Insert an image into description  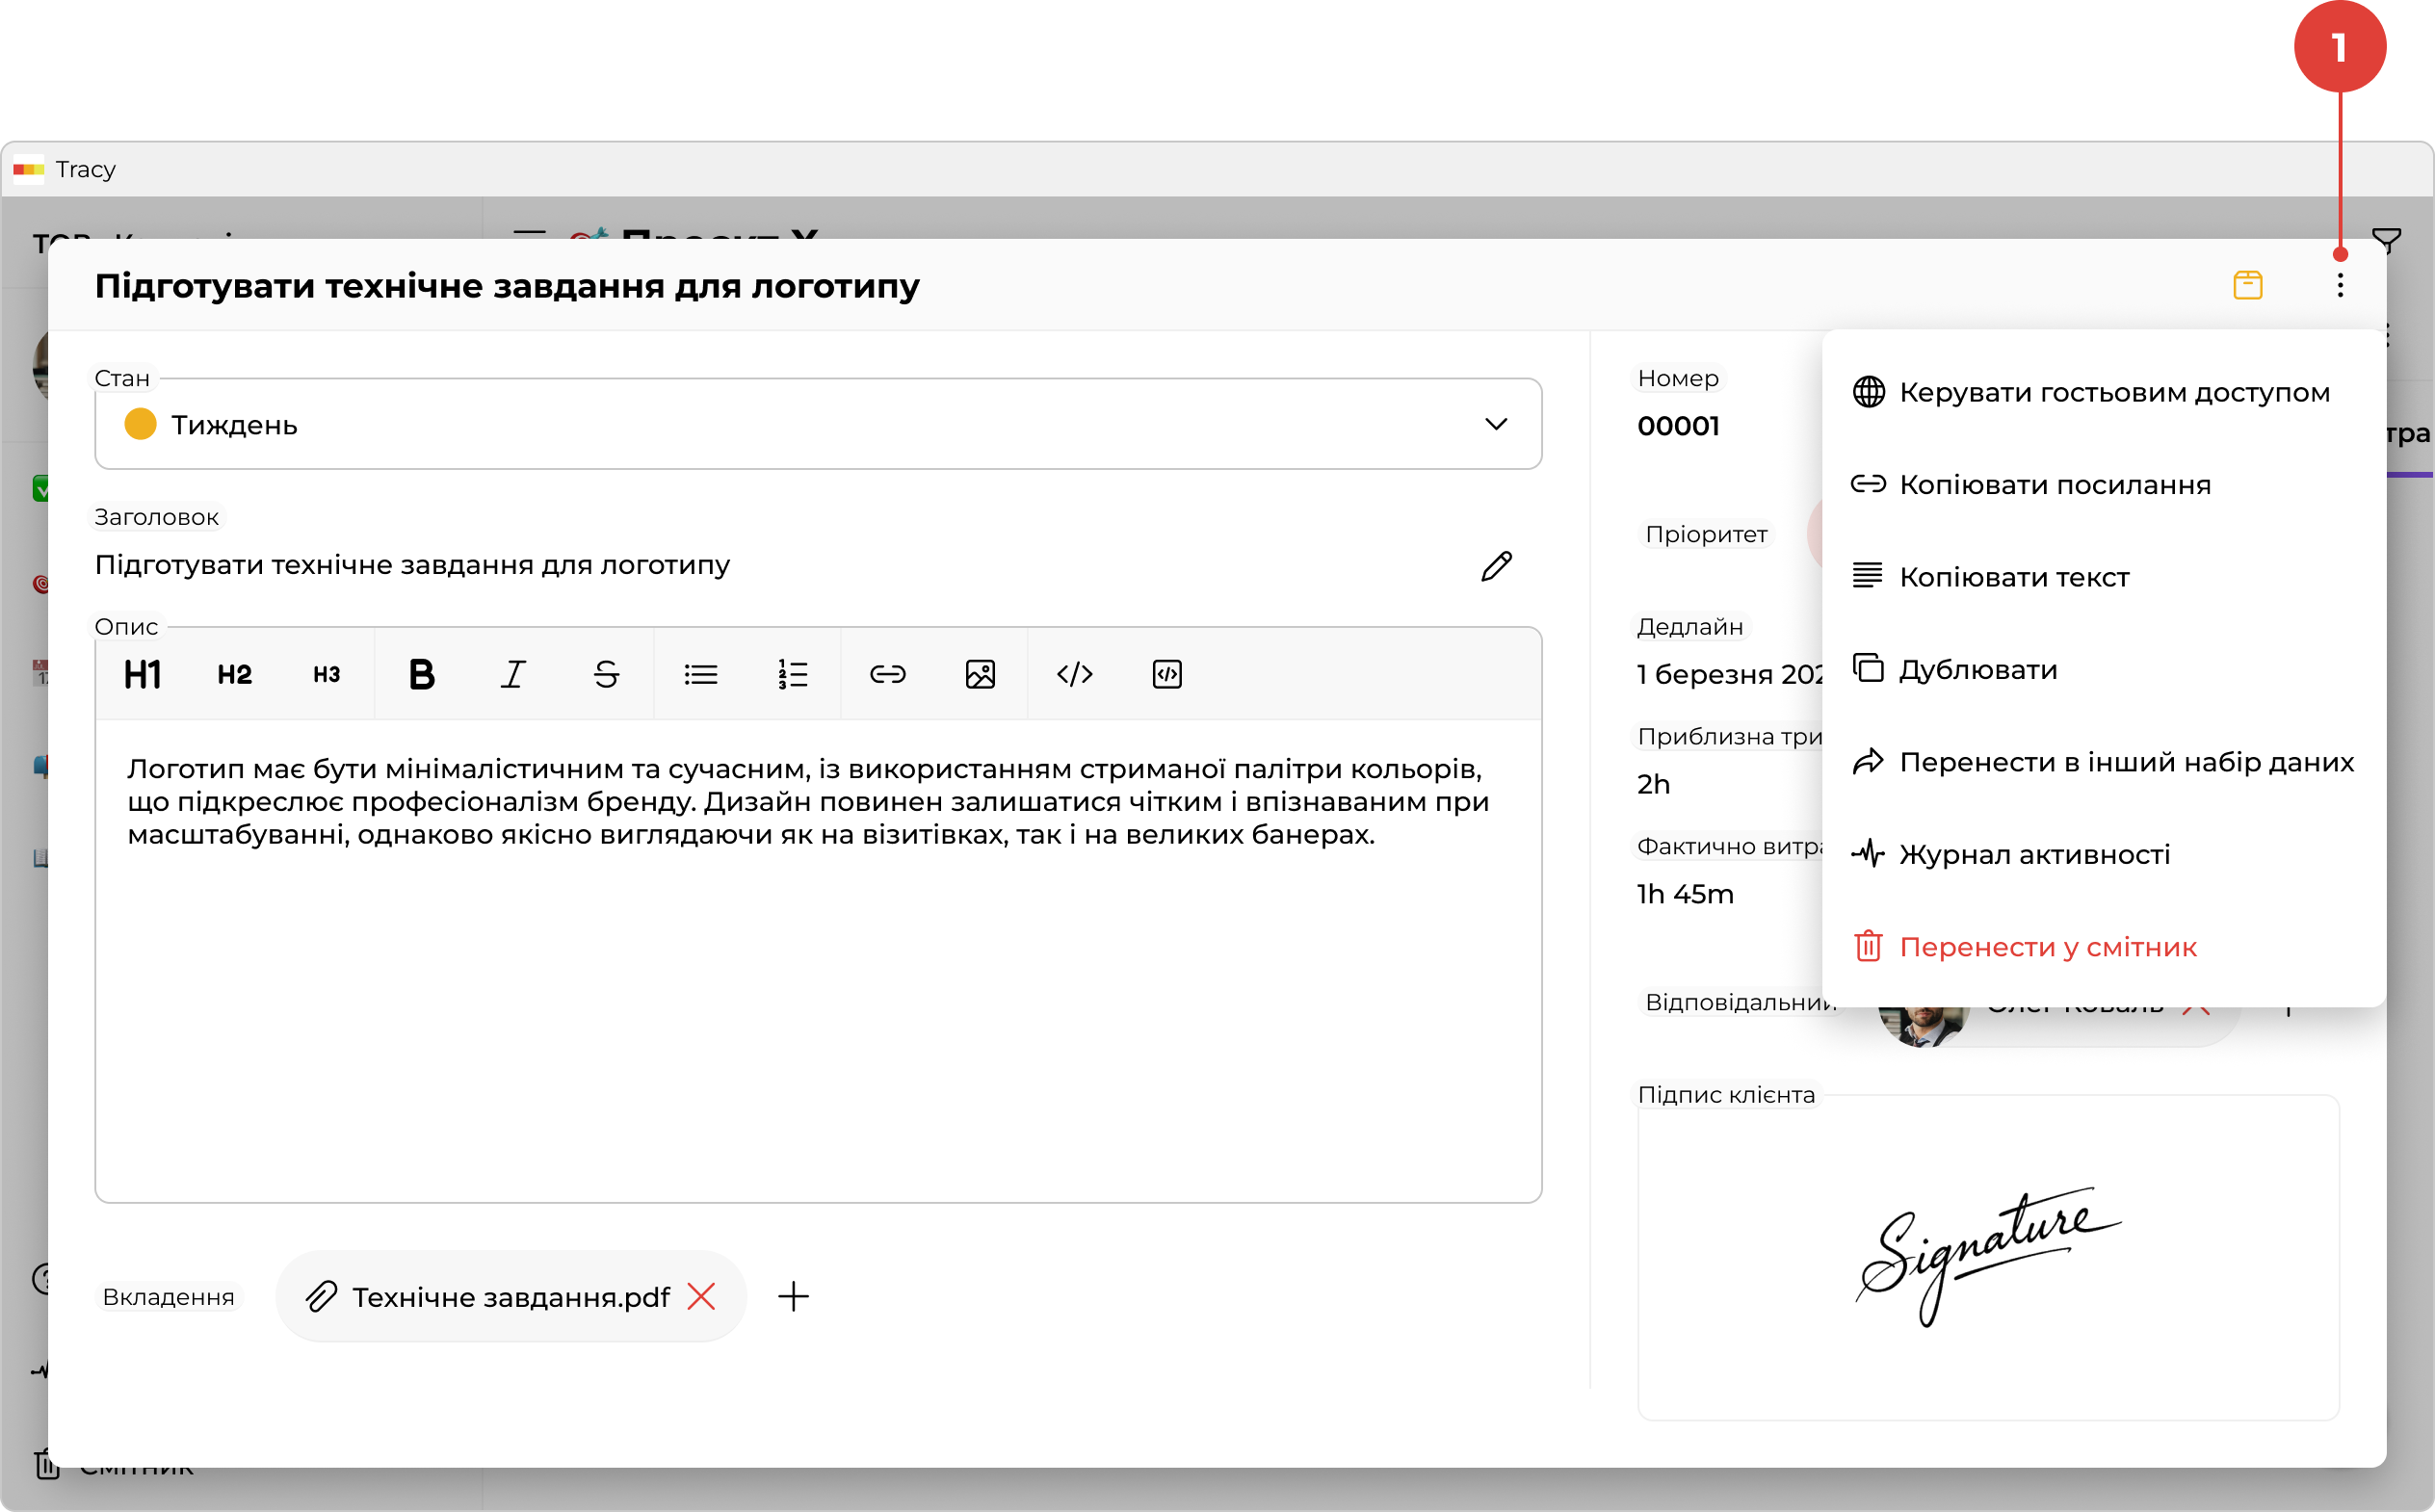(x=980, y=675)
